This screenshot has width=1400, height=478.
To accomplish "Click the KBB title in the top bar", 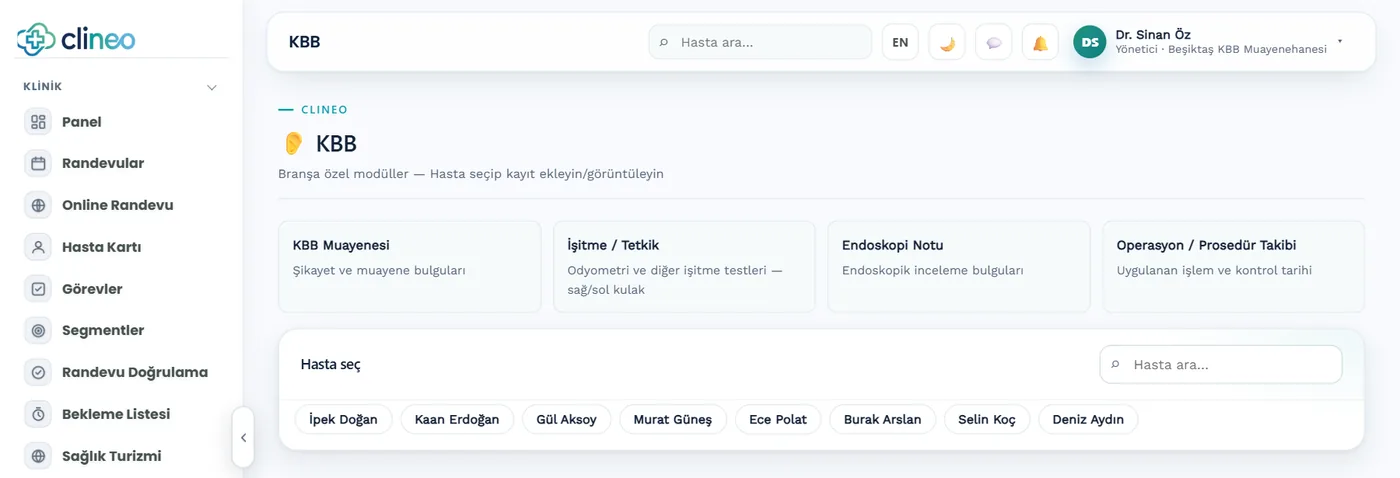I will click(304, 42).
